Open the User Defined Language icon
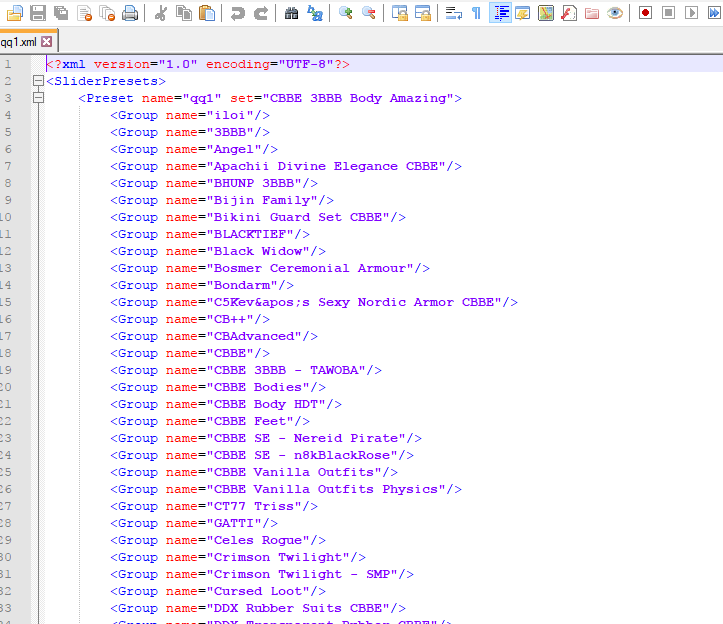Viewport: 723px width, 624px height. coord(523,13)
